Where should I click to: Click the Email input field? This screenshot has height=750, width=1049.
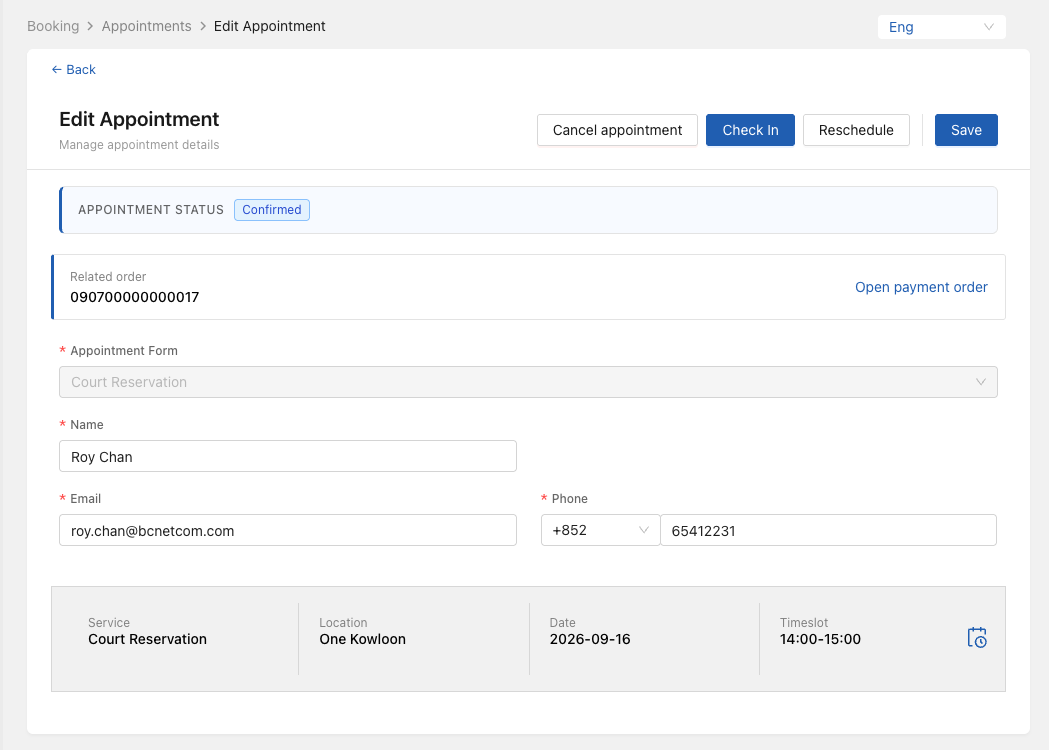pos(288,530)
